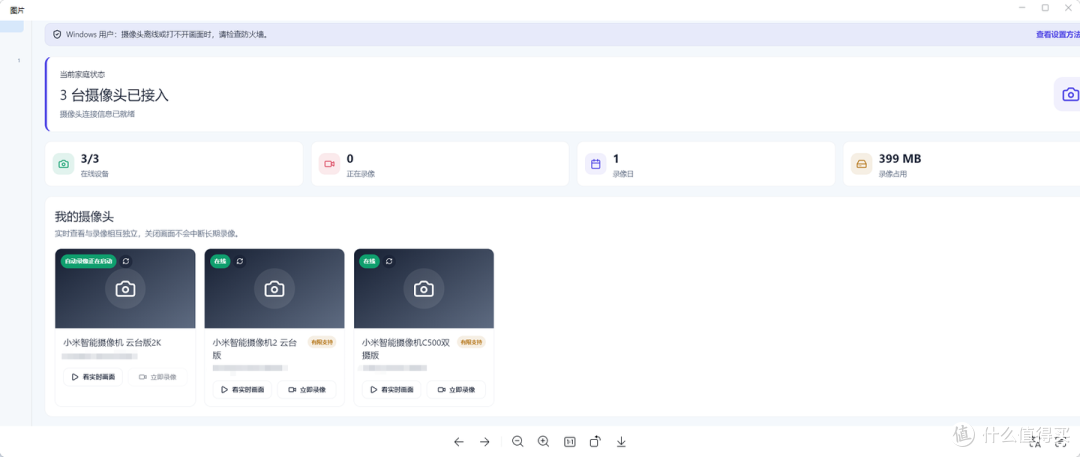
Task: Rotate the image
Action: 595,442
